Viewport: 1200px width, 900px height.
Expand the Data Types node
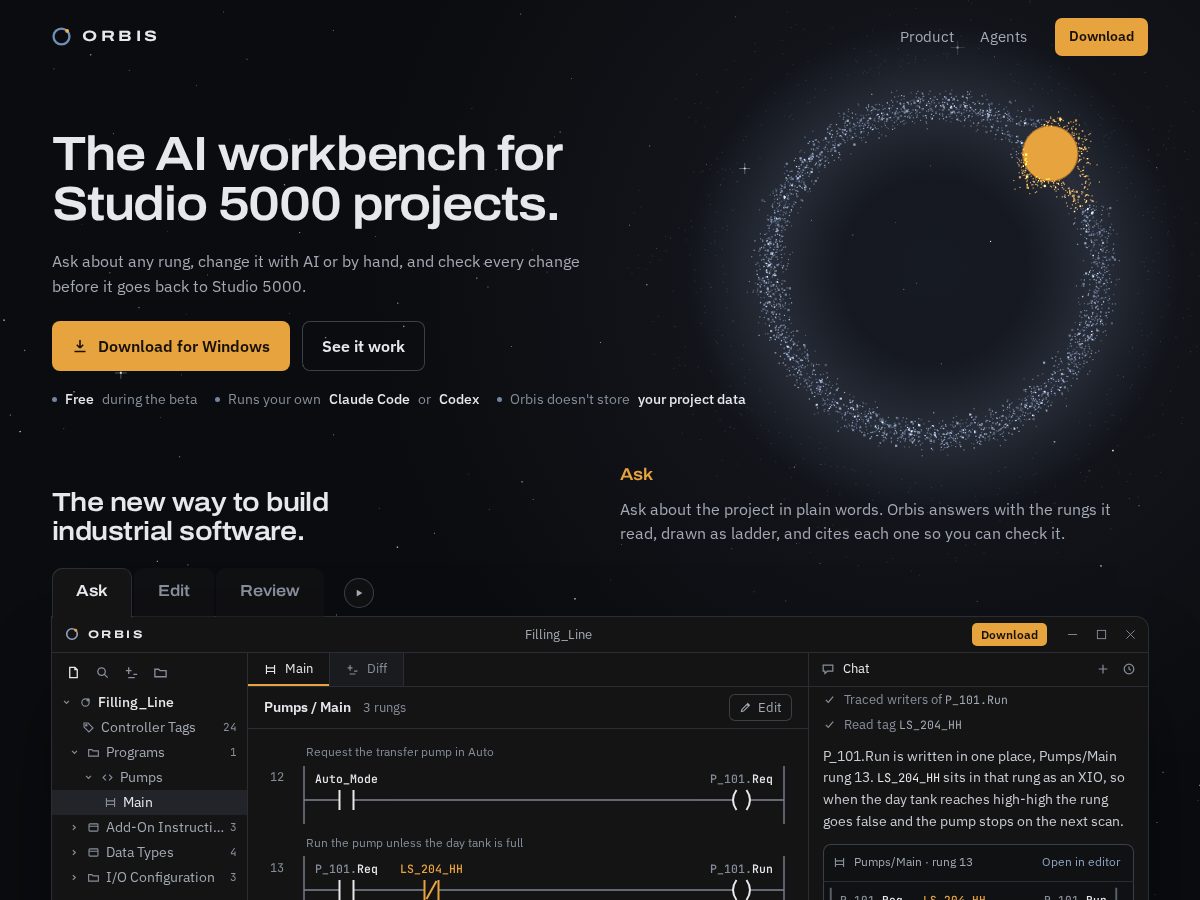pyautogui.click(x=74, y=852)
